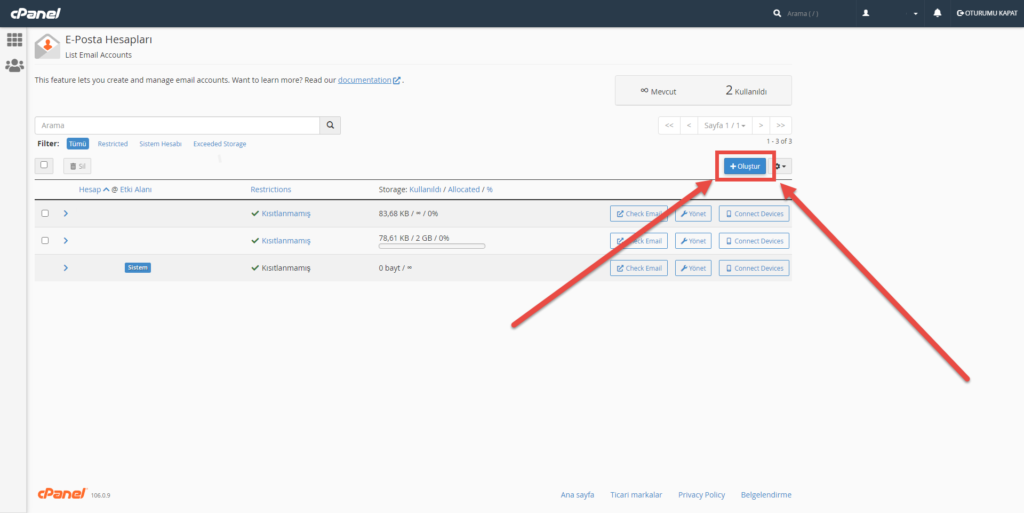This screenshot has width=1024, height=513.
Task: Open the gear settings dropdown next to Oluştur
Action: click(x=781, y=166)
